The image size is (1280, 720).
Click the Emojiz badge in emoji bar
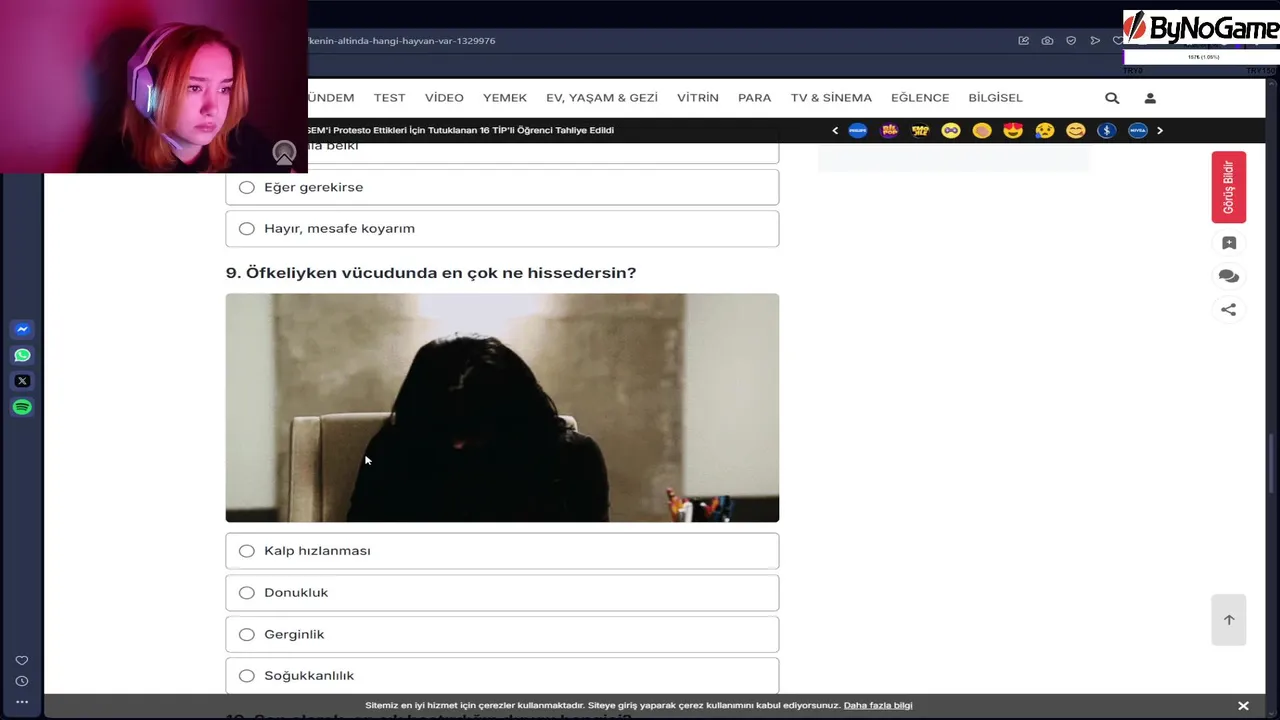point(920,130)
